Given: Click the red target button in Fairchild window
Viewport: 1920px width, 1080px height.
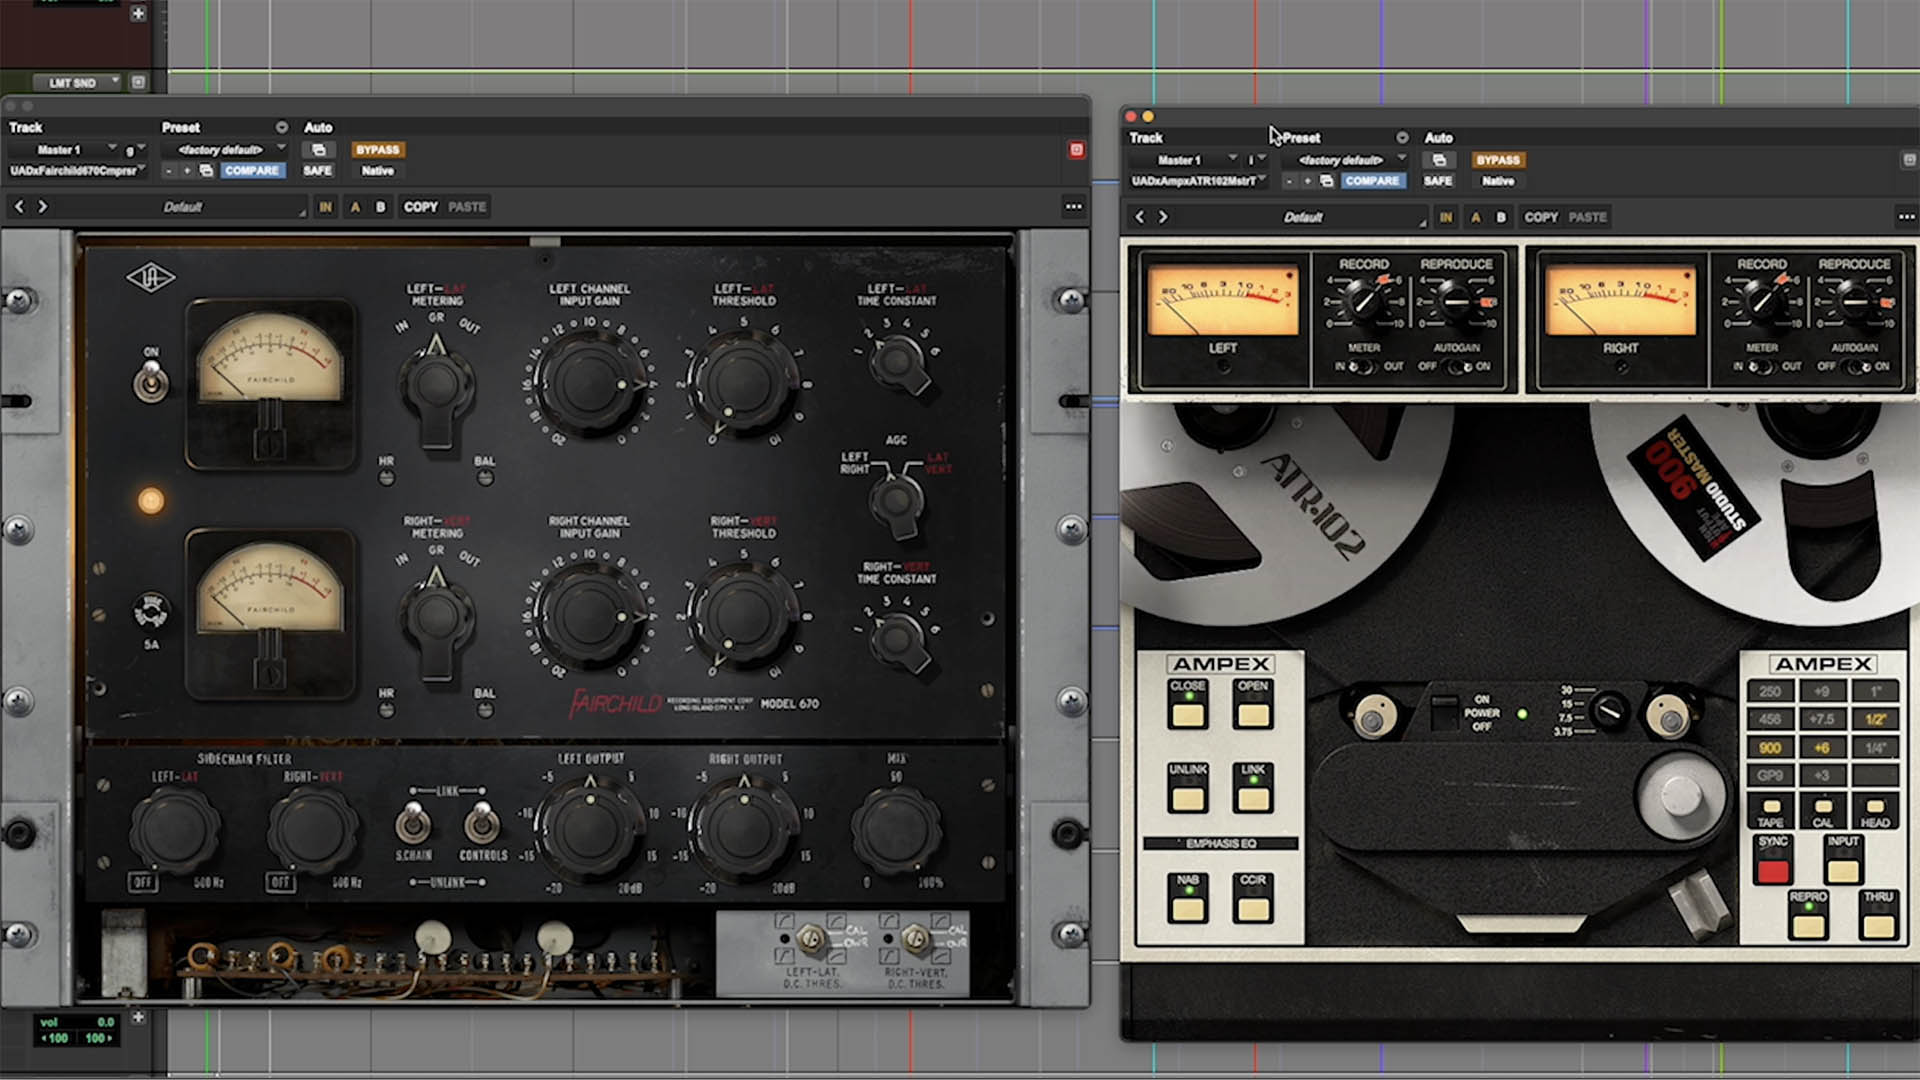Looking at the screenshot, I should pyautogui.click(x=1076, y=150).
